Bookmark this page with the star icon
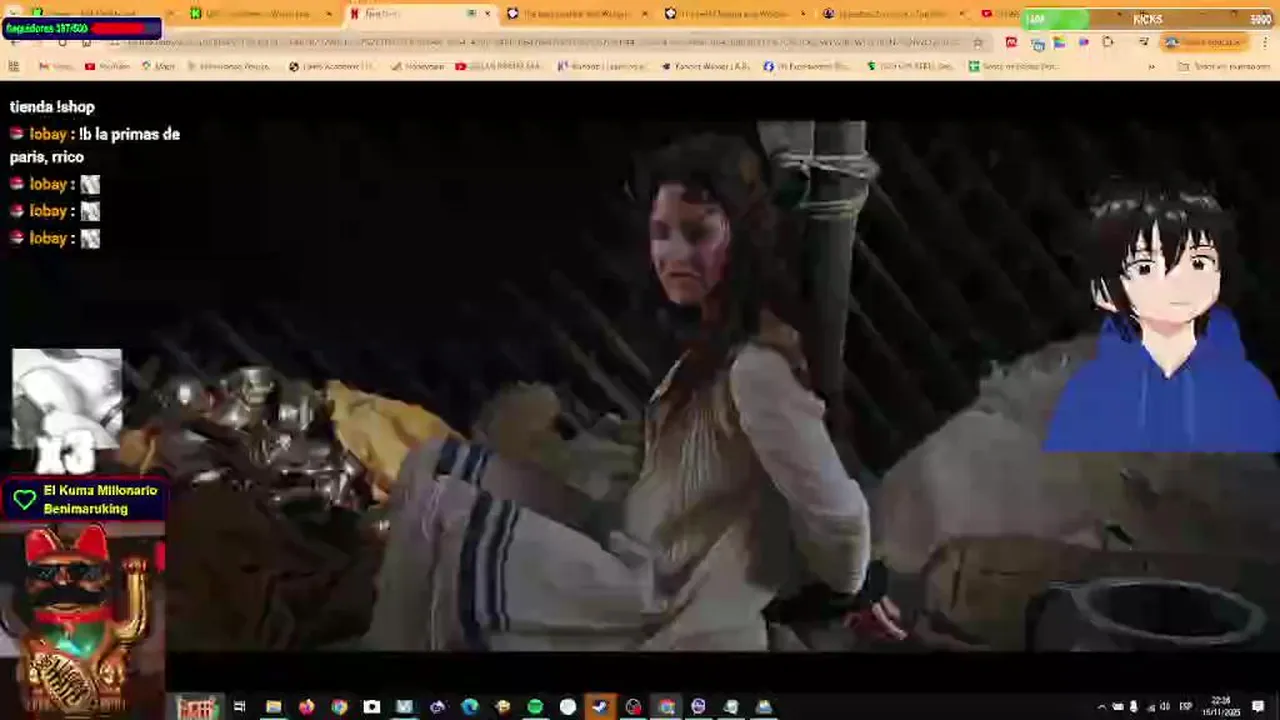 (x=978, y=42)
